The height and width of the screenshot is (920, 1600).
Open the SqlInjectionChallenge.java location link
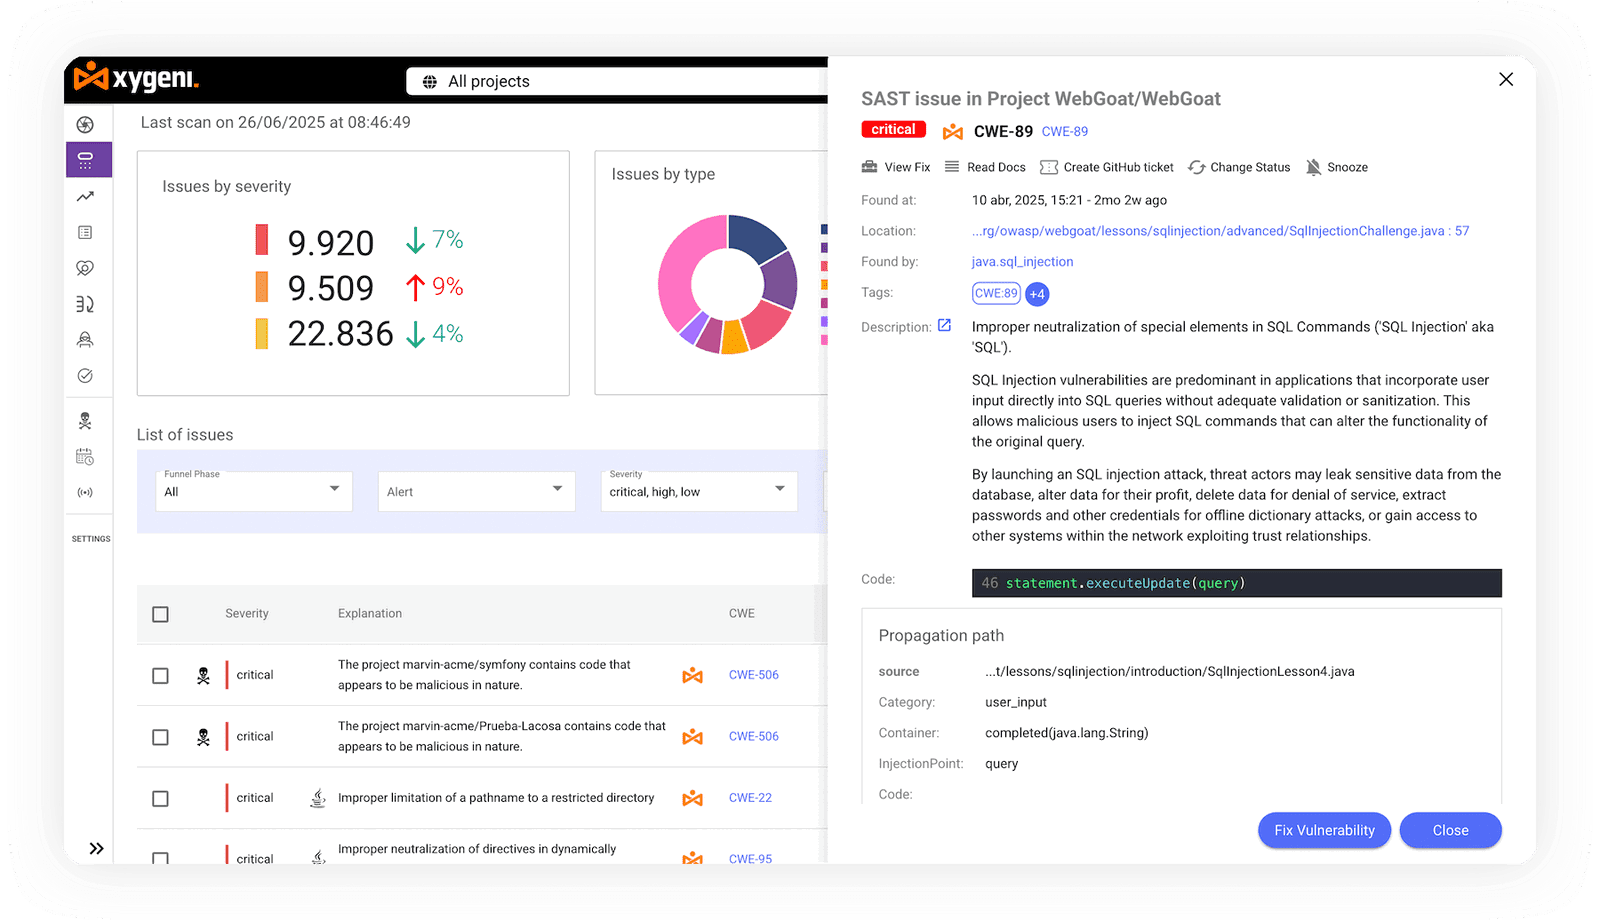[1220, 230]
